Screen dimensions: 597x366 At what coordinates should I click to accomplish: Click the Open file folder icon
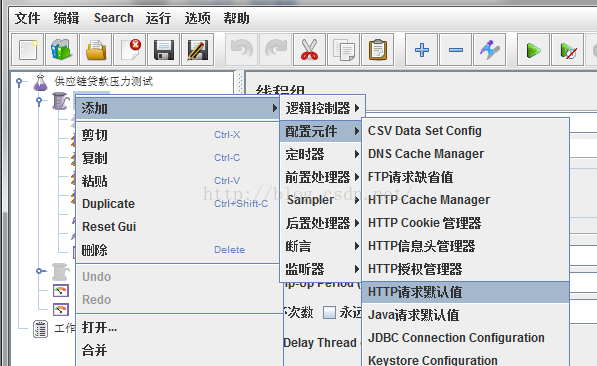click(x=96, y=50)
